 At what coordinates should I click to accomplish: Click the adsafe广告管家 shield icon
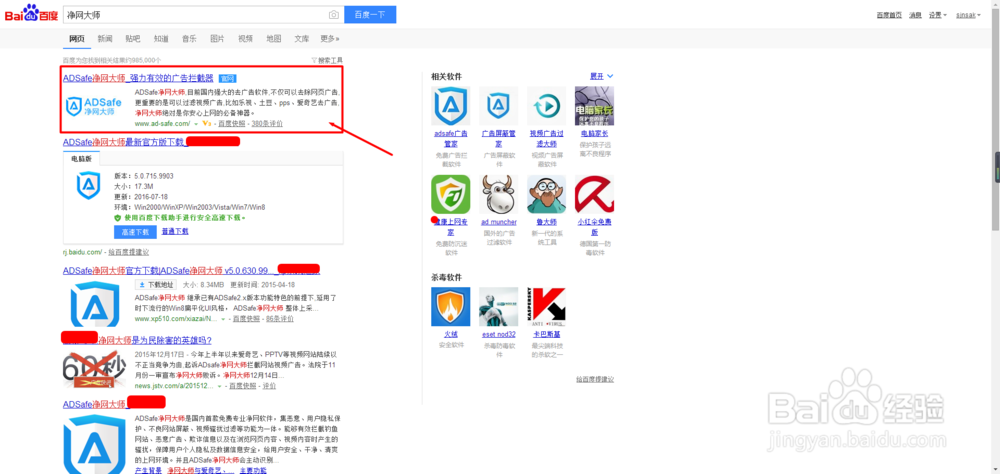click(450, 105)
